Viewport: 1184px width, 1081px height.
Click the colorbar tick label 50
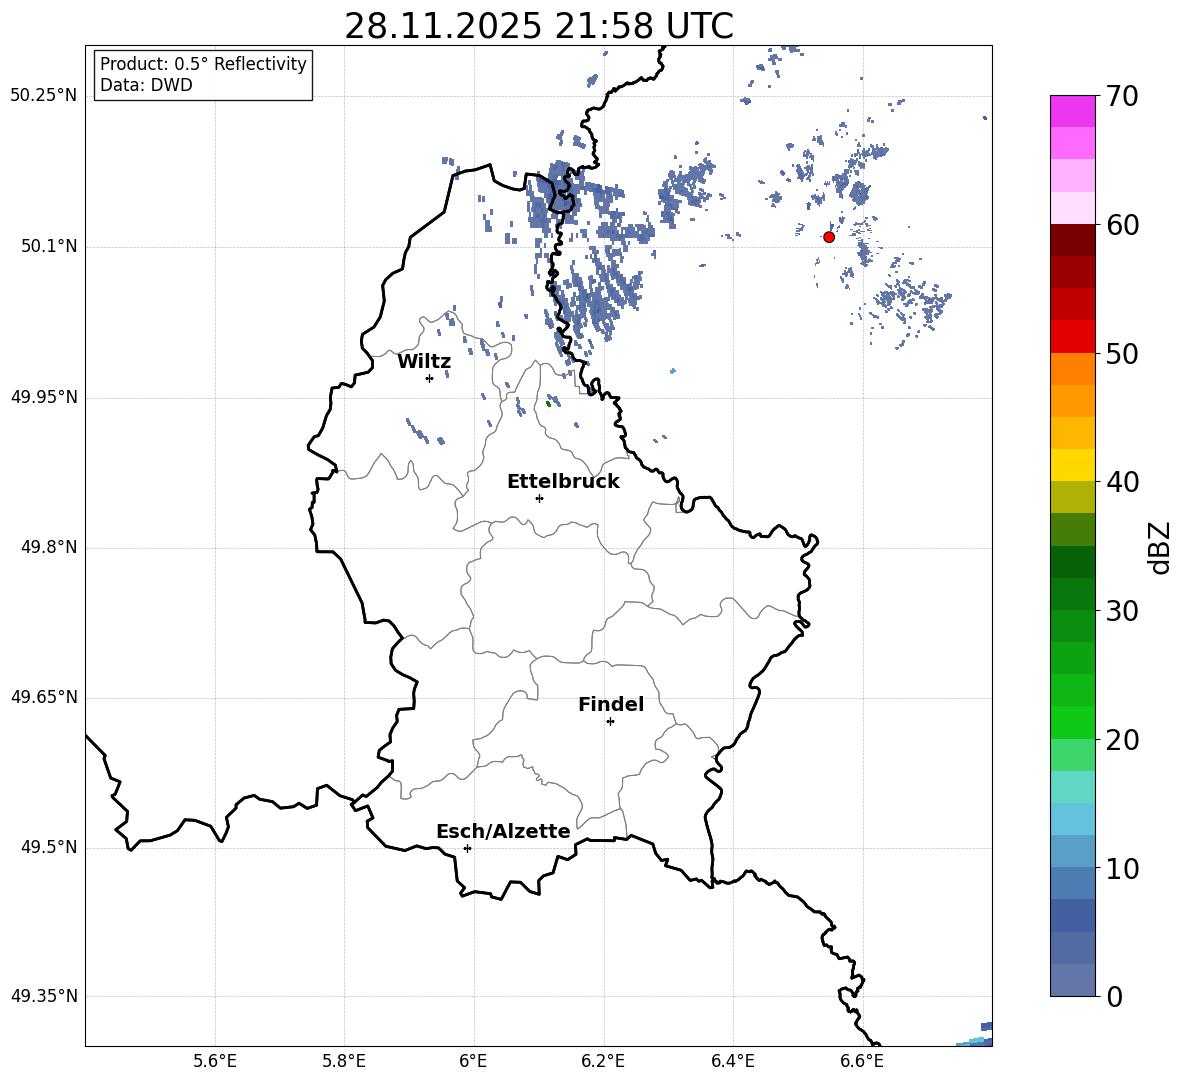coord(1122,353)
